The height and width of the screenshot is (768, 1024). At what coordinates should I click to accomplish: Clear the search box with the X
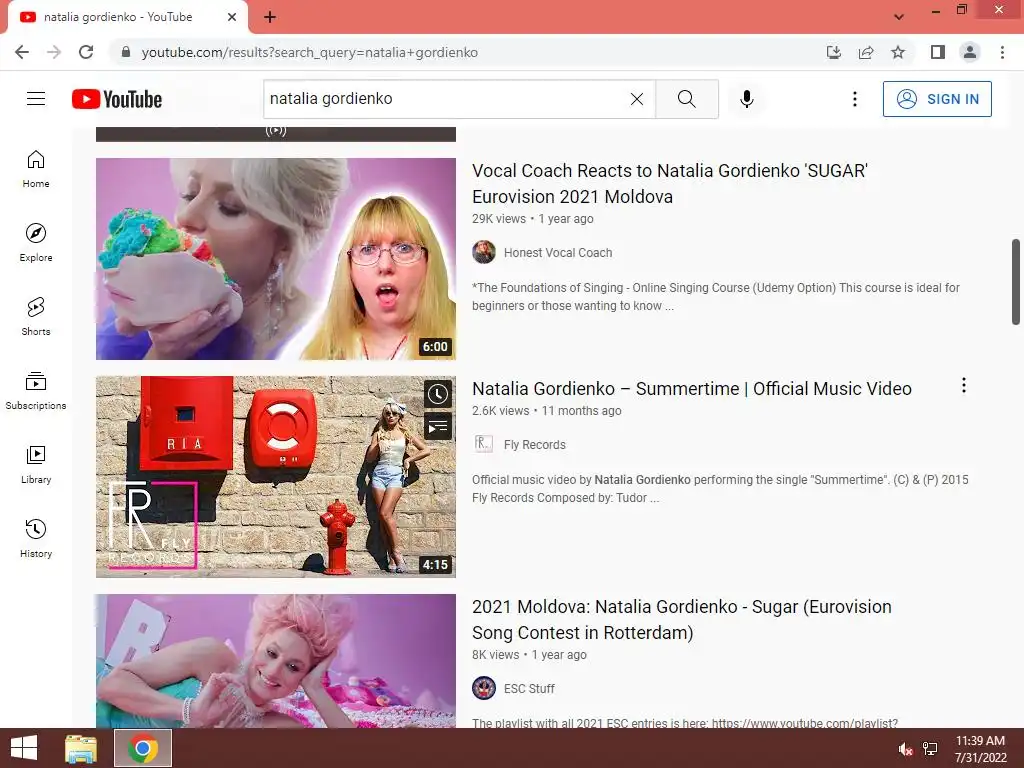(637, 99)
